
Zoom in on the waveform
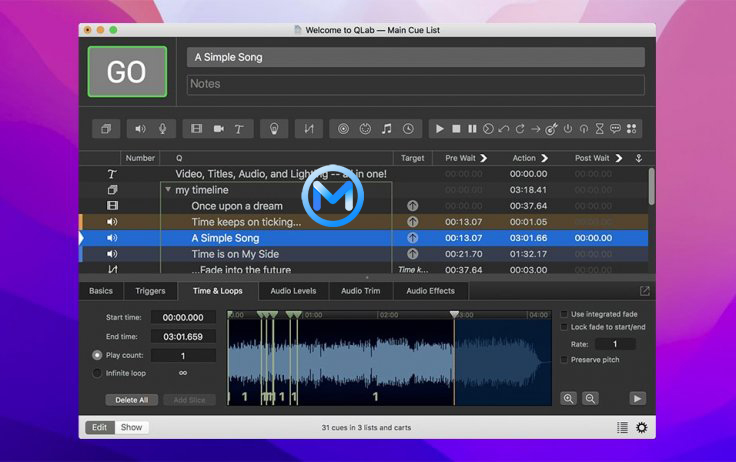click(x=569, y=398)
